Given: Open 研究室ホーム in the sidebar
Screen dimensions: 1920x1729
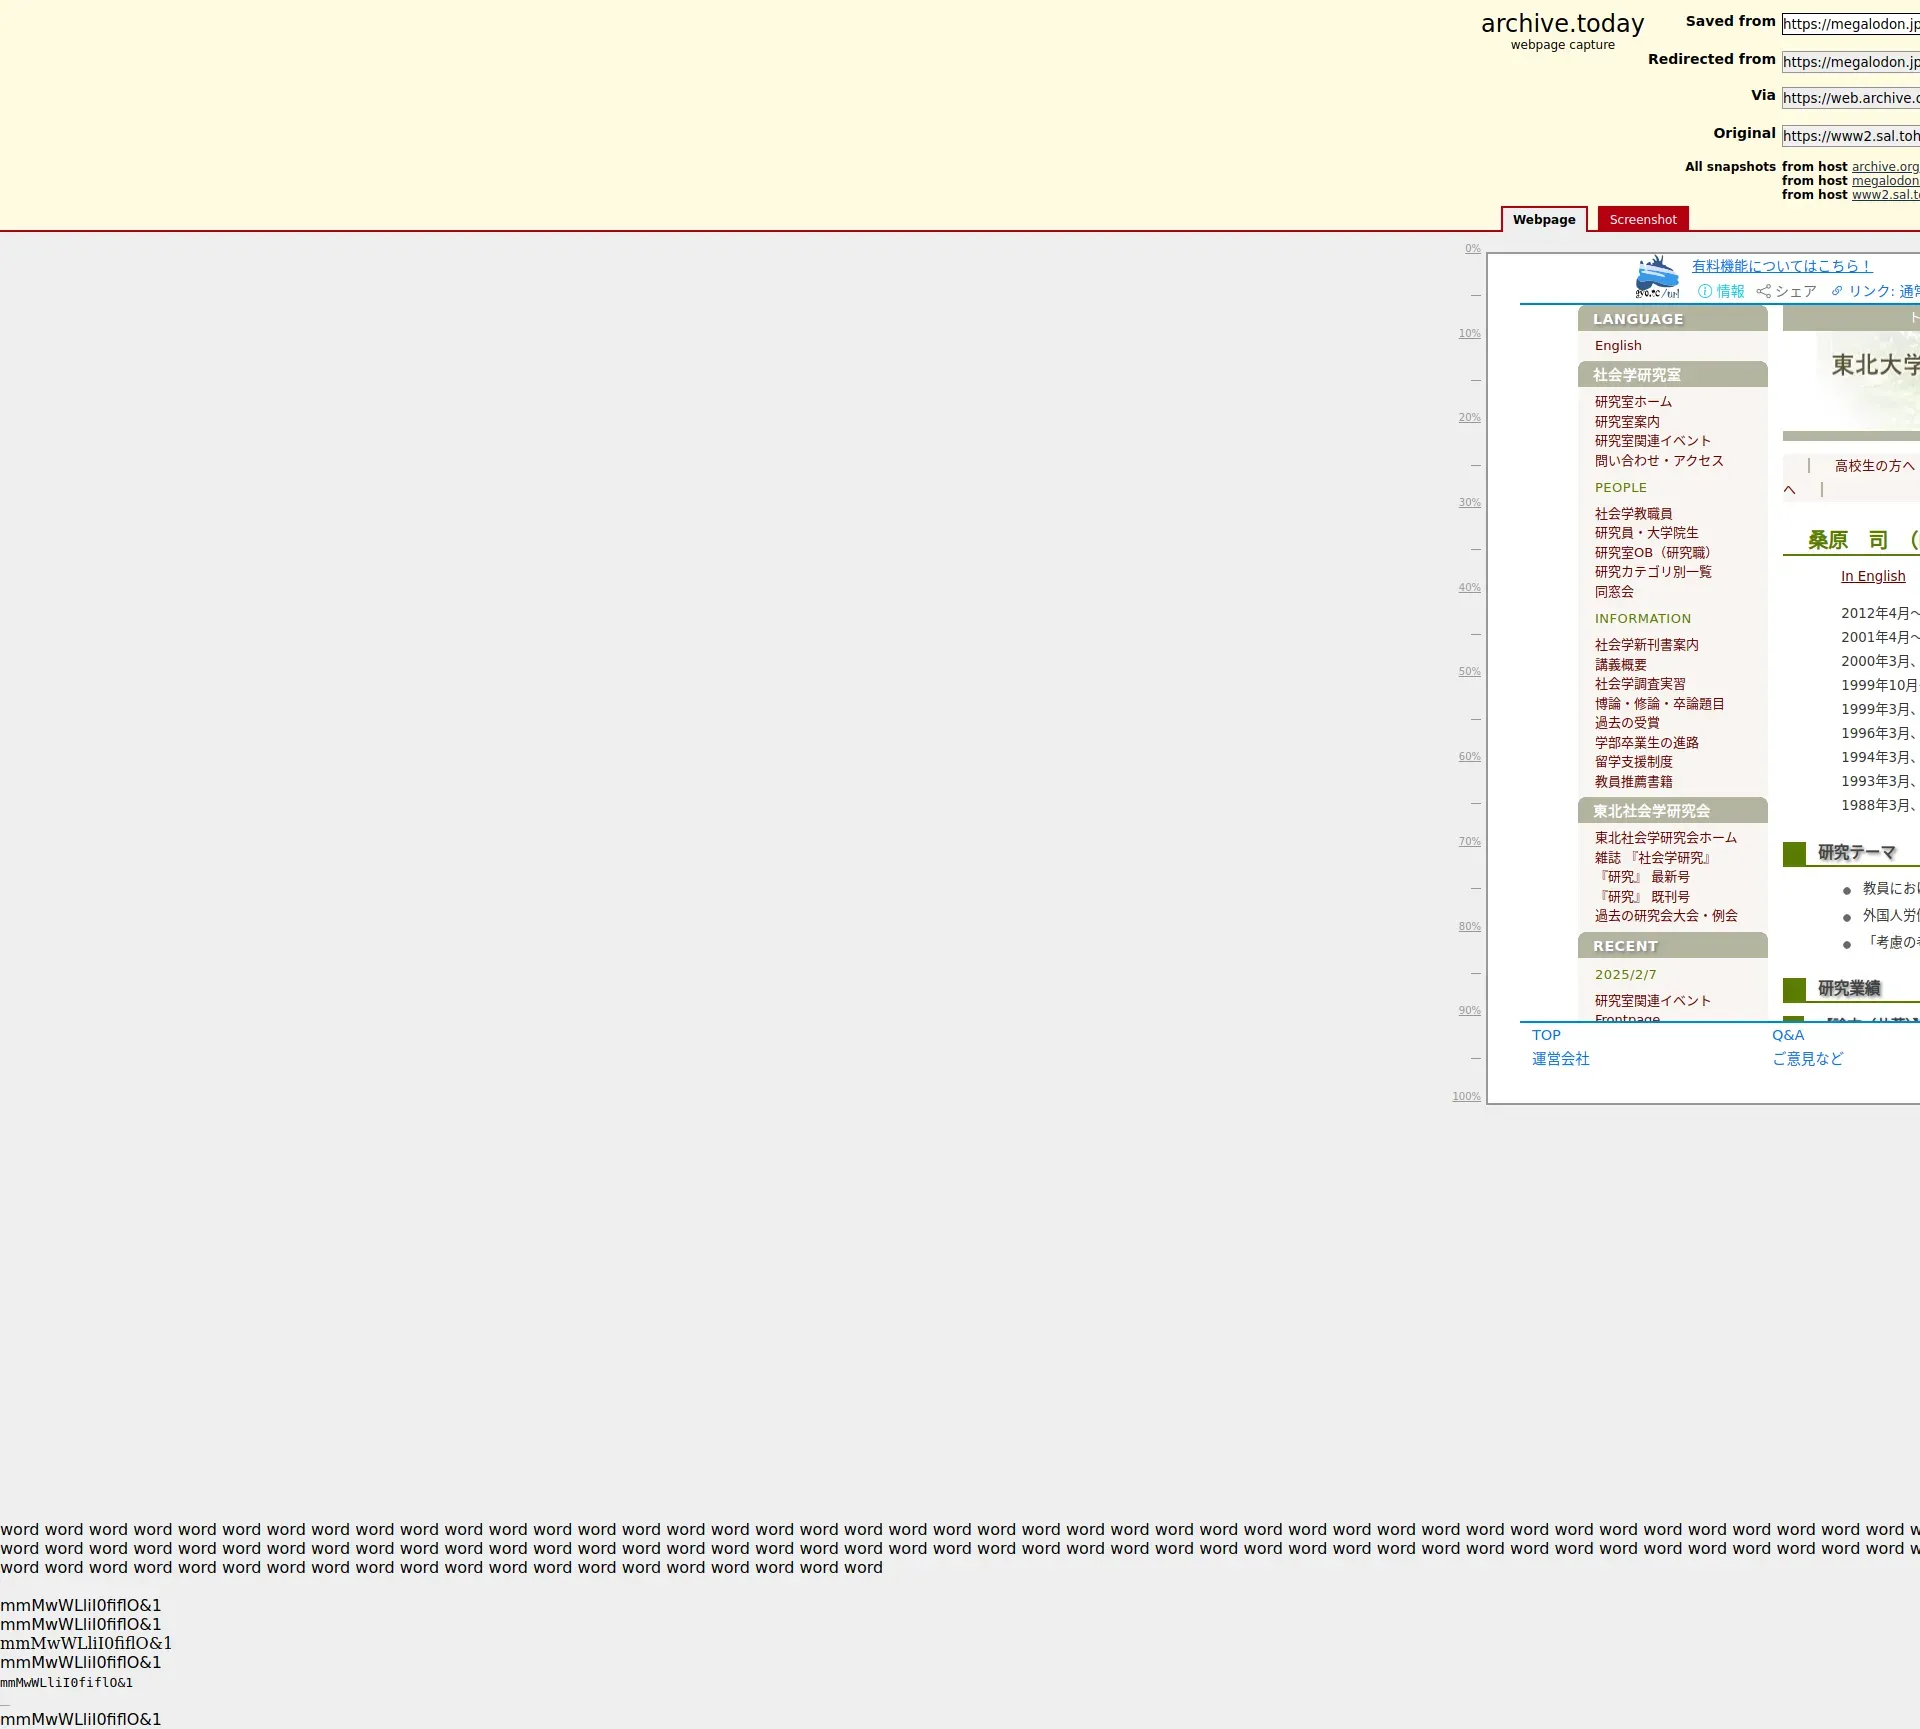Looking at the screenshot, I should [x=1633, y=402].
